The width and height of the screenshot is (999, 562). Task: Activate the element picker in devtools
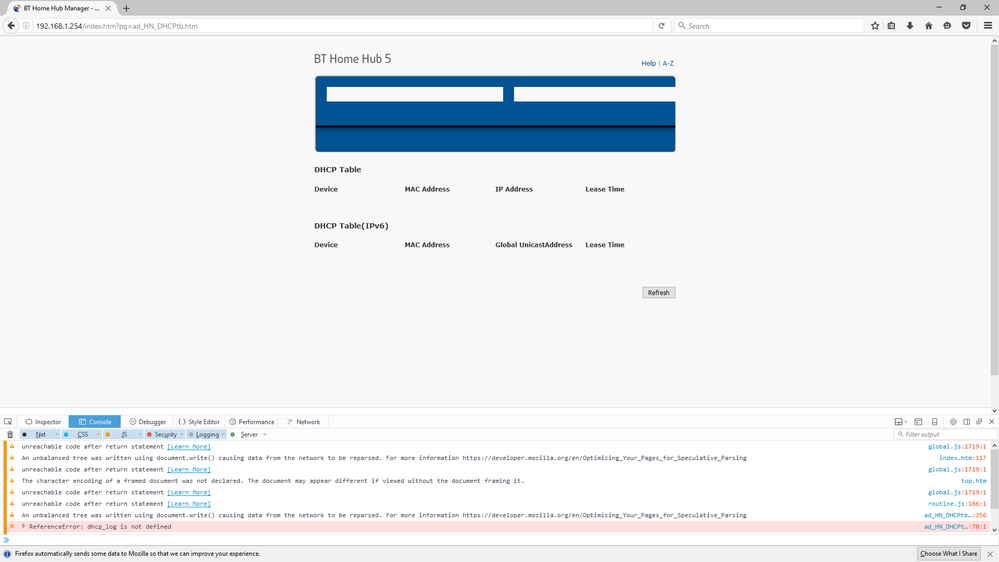pos(8,422)
